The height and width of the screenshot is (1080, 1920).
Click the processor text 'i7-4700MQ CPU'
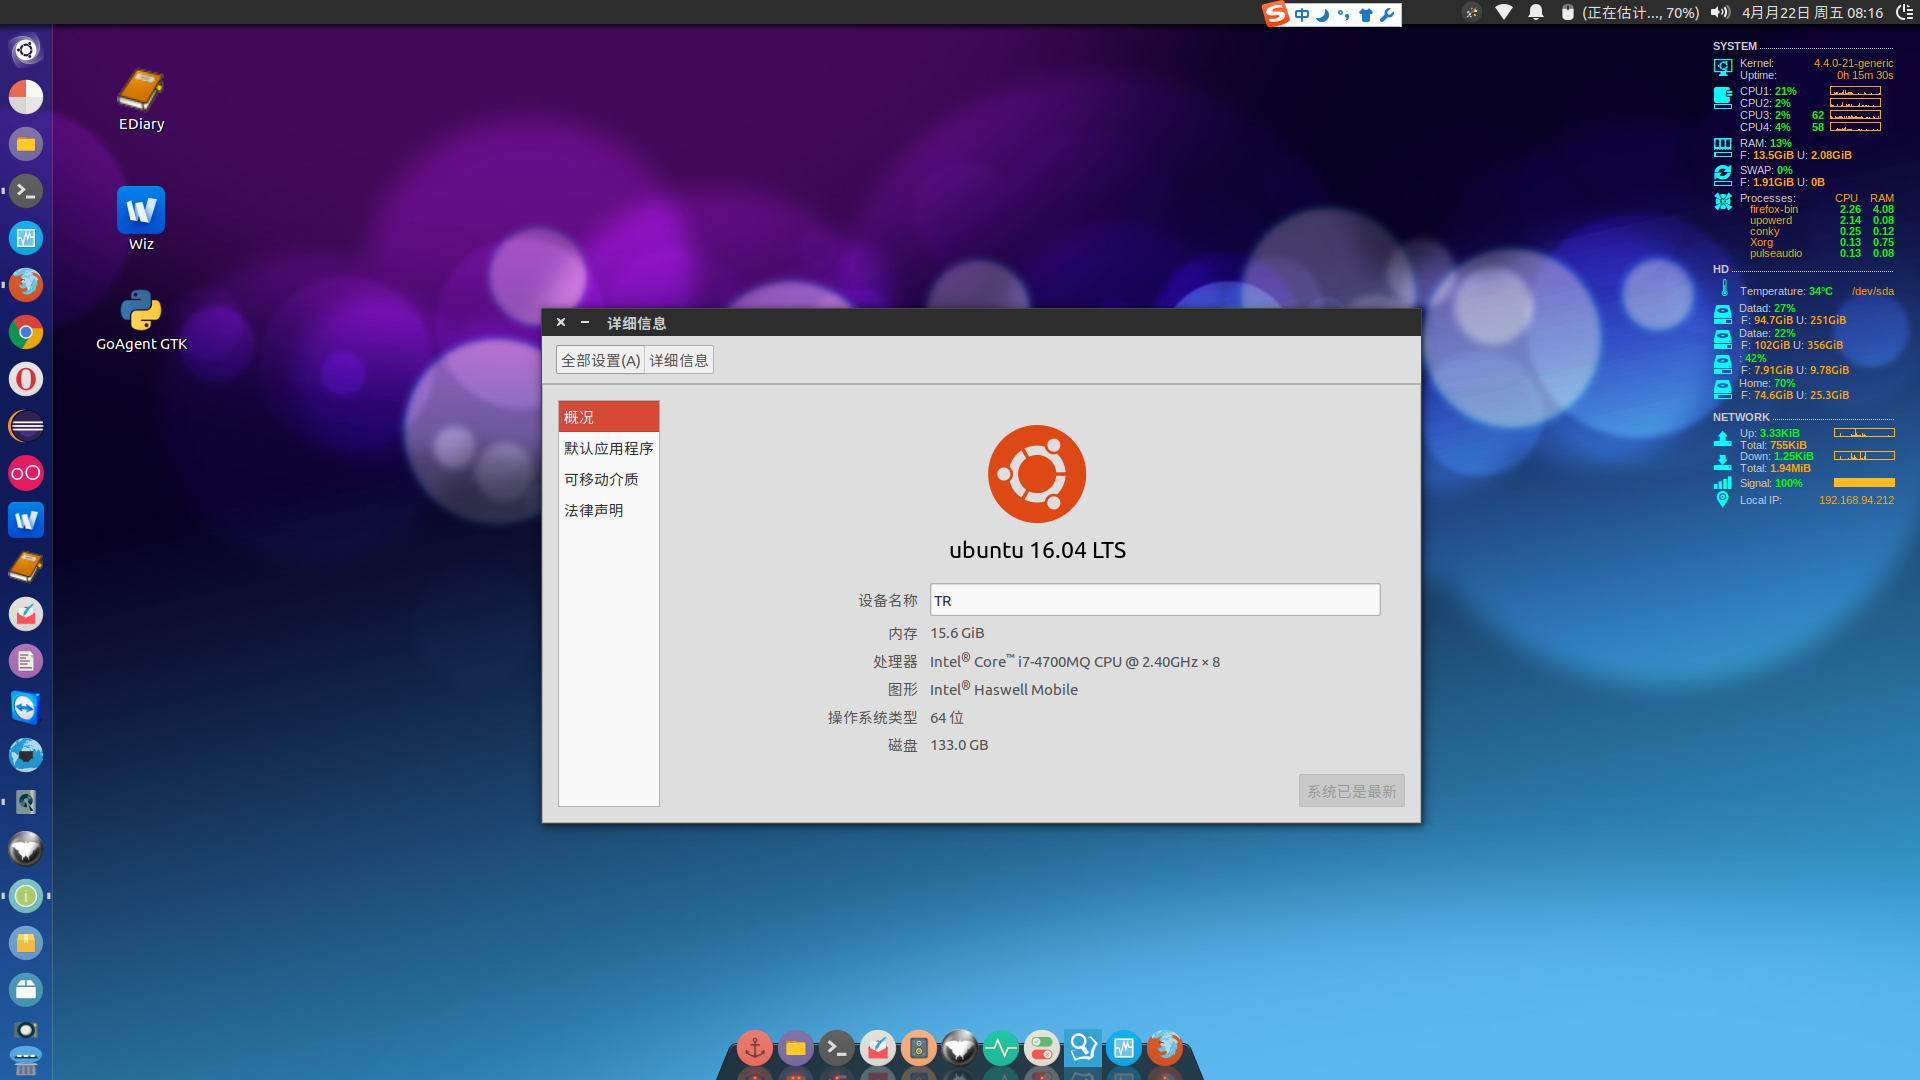point(1069,662)
